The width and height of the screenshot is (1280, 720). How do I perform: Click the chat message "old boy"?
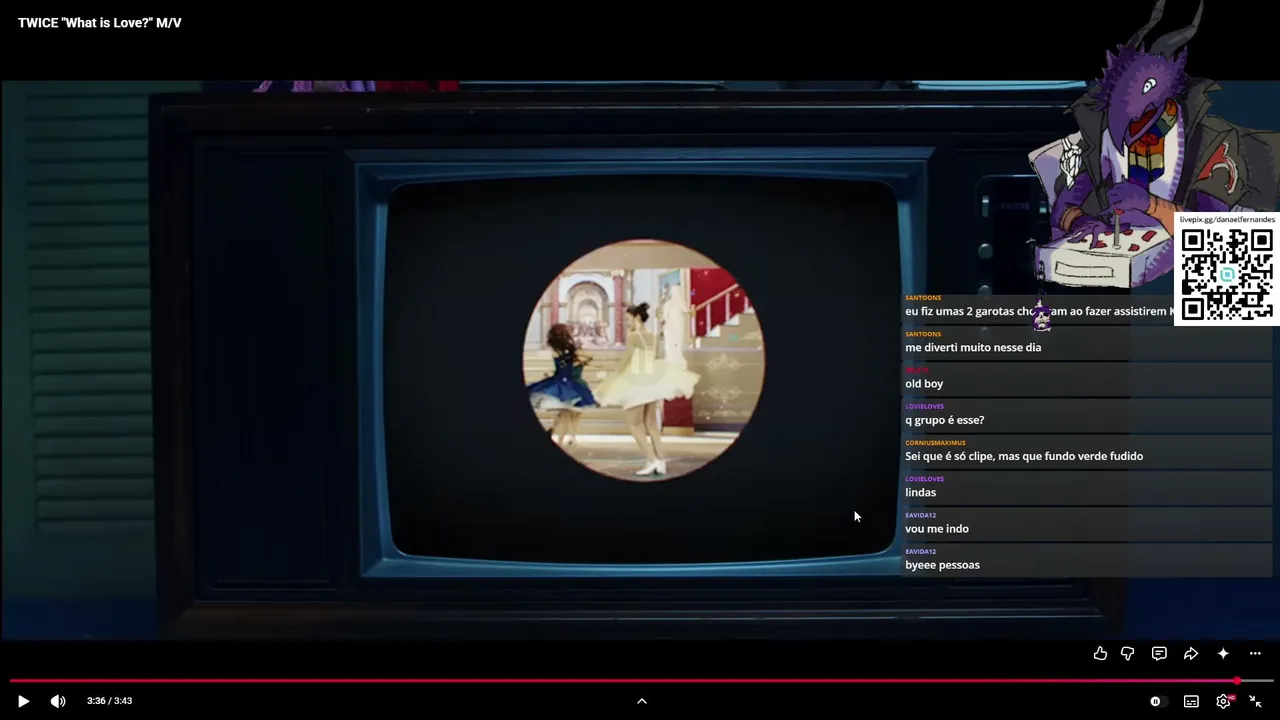click(x=924, y=384)
